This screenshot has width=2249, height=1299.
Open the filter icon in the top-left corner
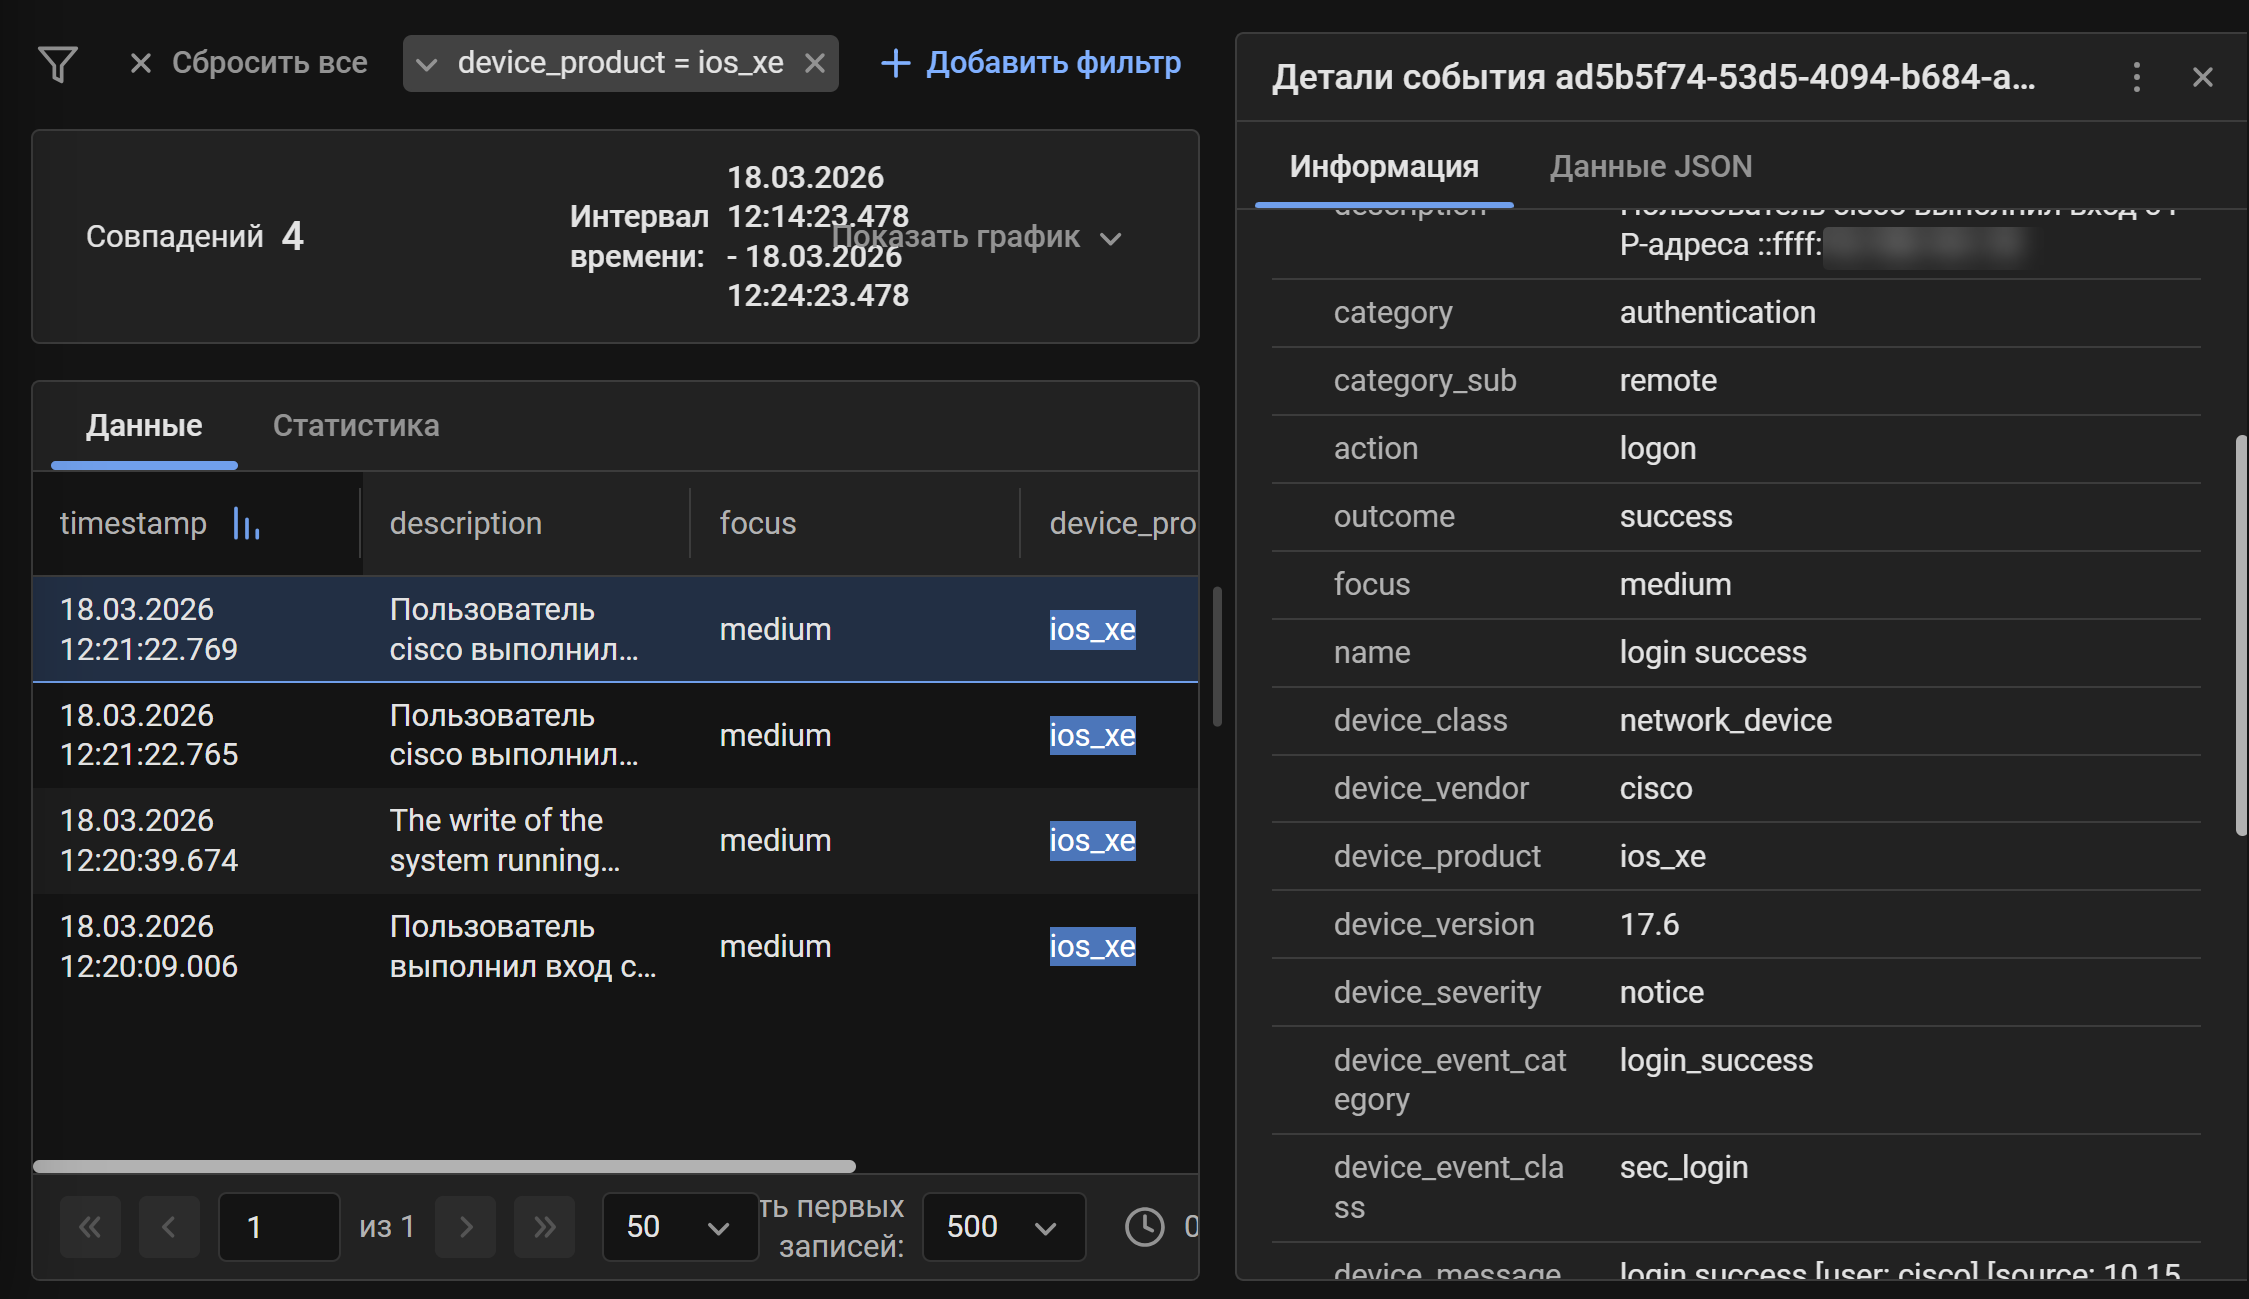point(57,63)
